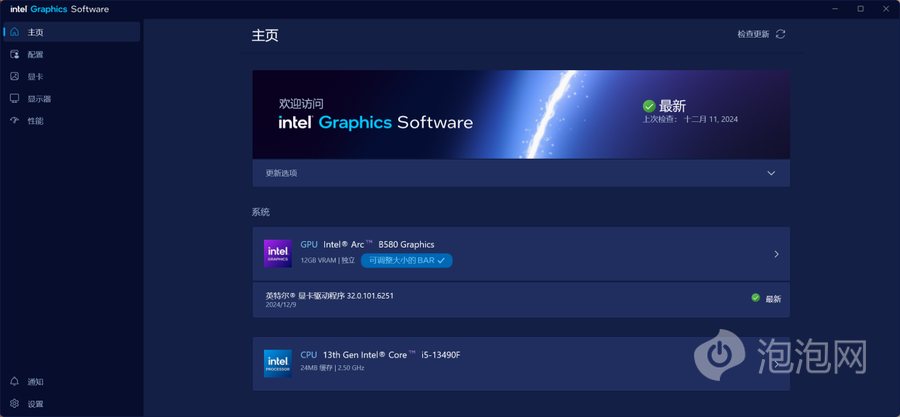Click the Intel Arc B580 Graphics name
Screen dimensions: 900x417
pos(379,244)
